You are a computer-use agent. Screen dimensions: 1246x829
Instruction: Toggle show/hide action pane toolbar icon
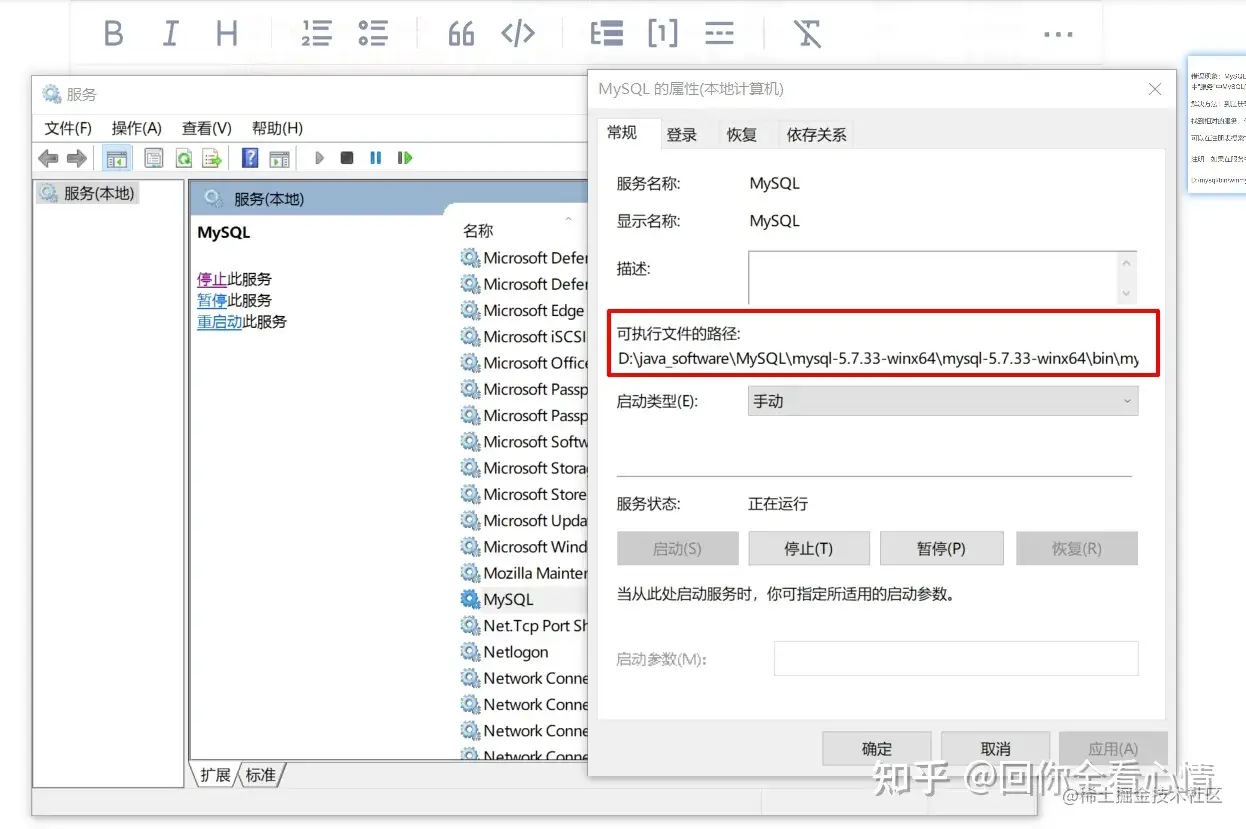(279, 158)
